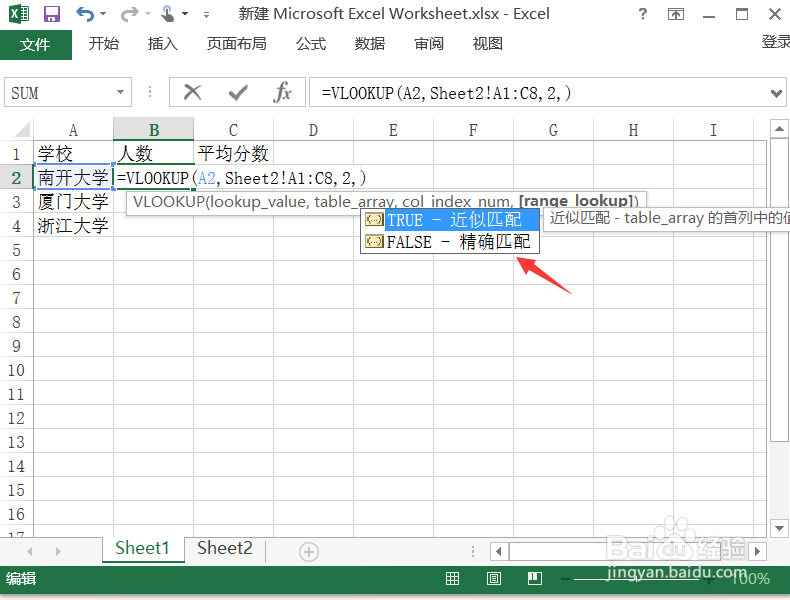790x600 pixels.
Task: Select column E header
Action: coord(393,130)
